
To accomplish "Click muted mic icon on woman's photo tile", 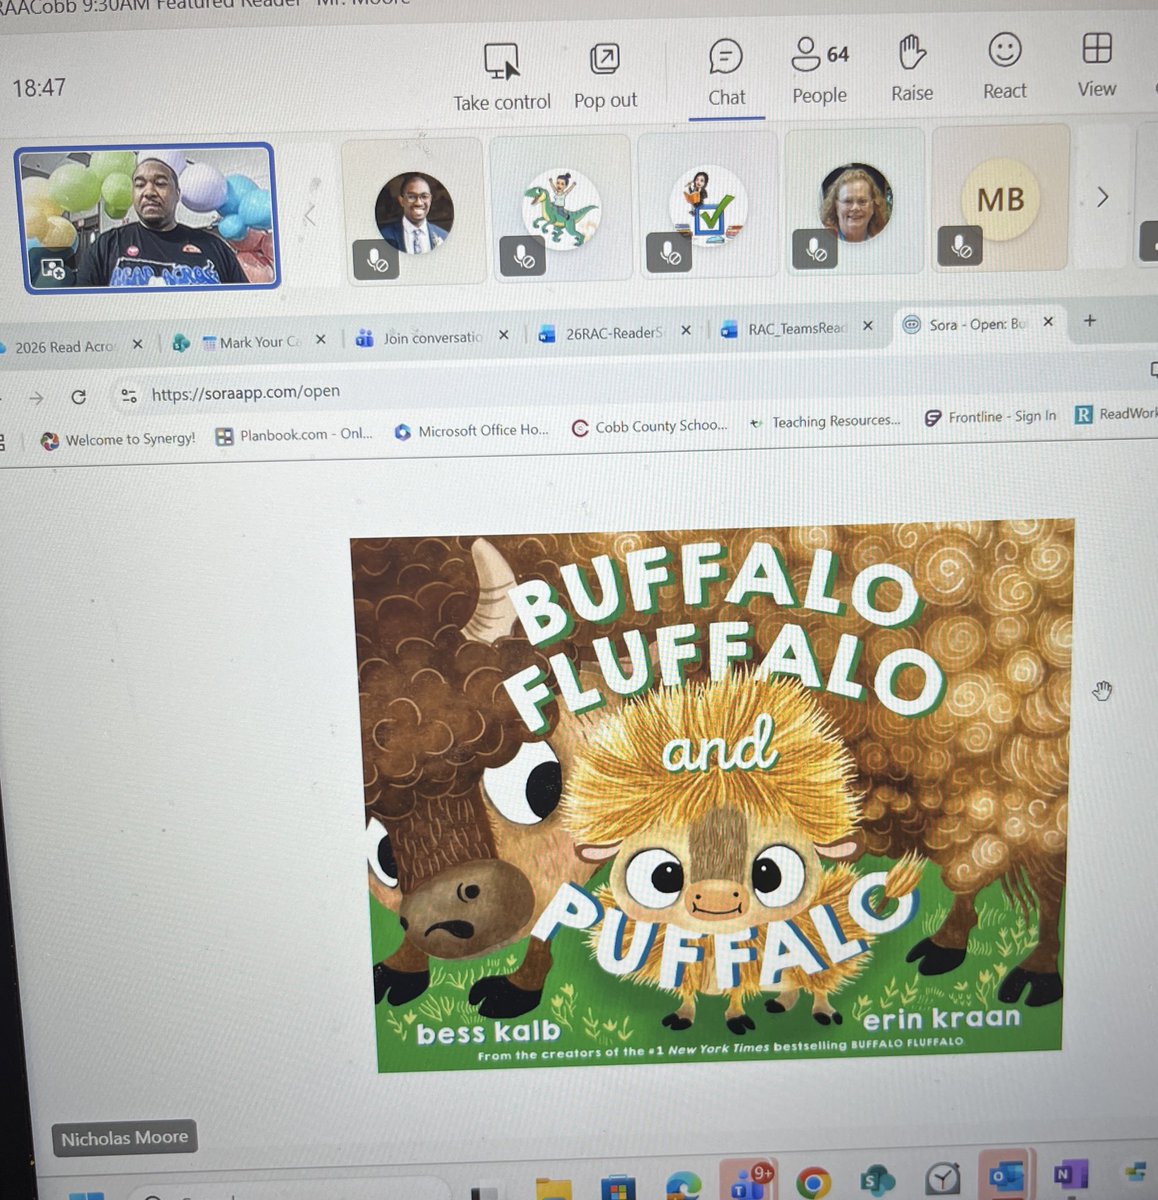I will click(x=816, y=250).
